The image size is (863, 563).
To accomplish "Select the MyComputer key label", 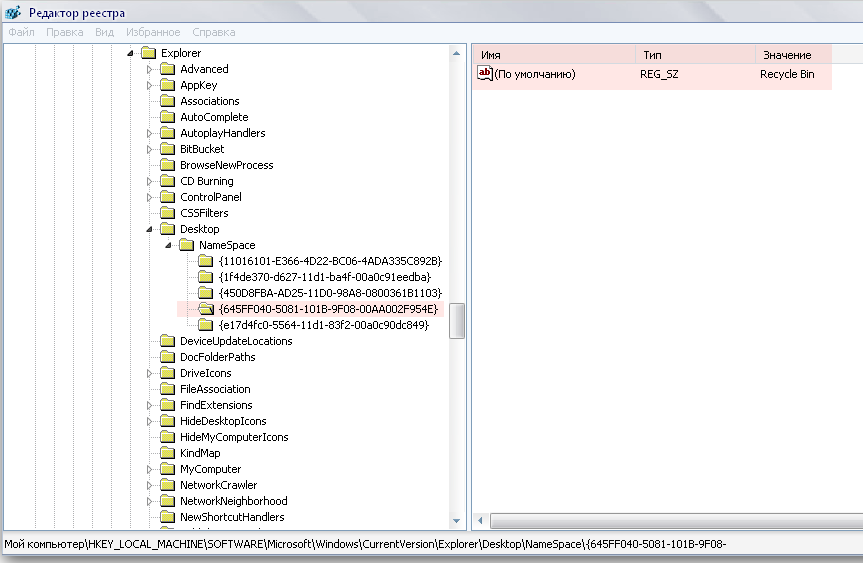I will [x=210, y=469].
